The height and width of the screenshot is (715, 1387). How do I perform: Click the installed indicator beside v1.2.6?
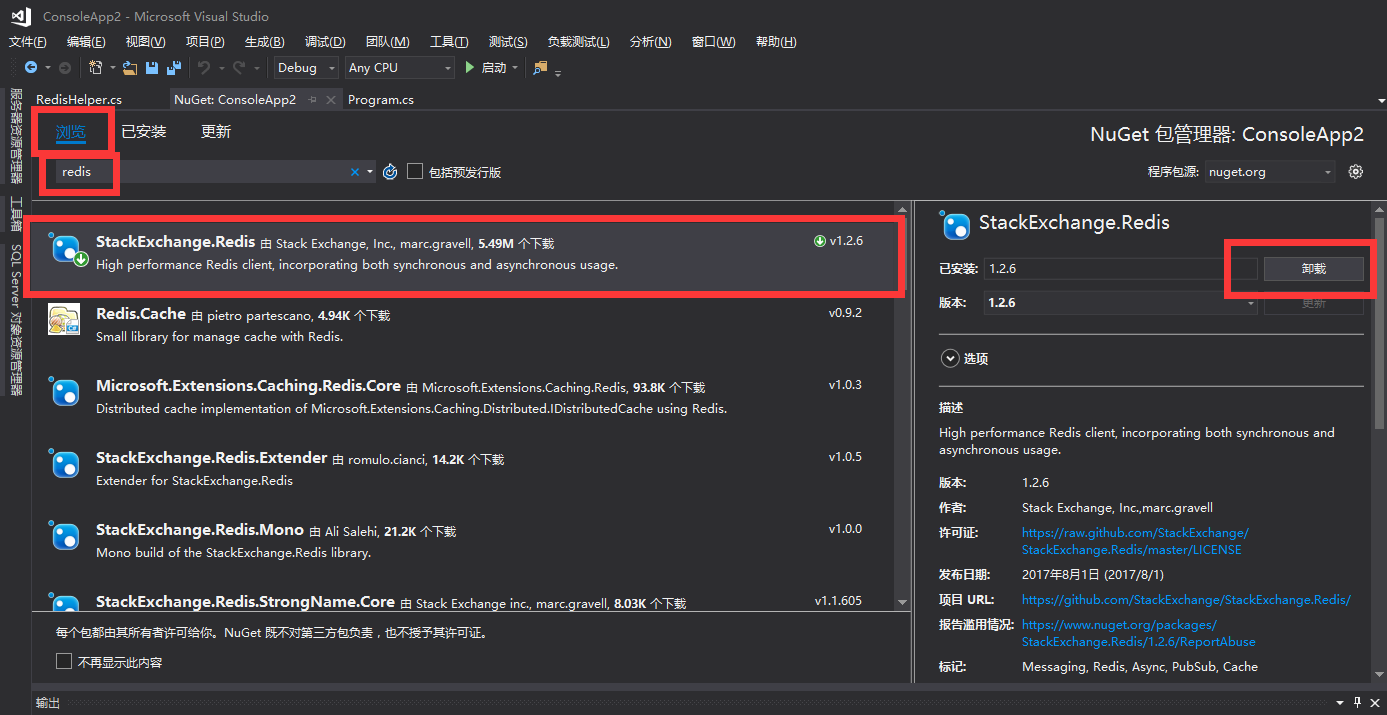tap(820, 241)
